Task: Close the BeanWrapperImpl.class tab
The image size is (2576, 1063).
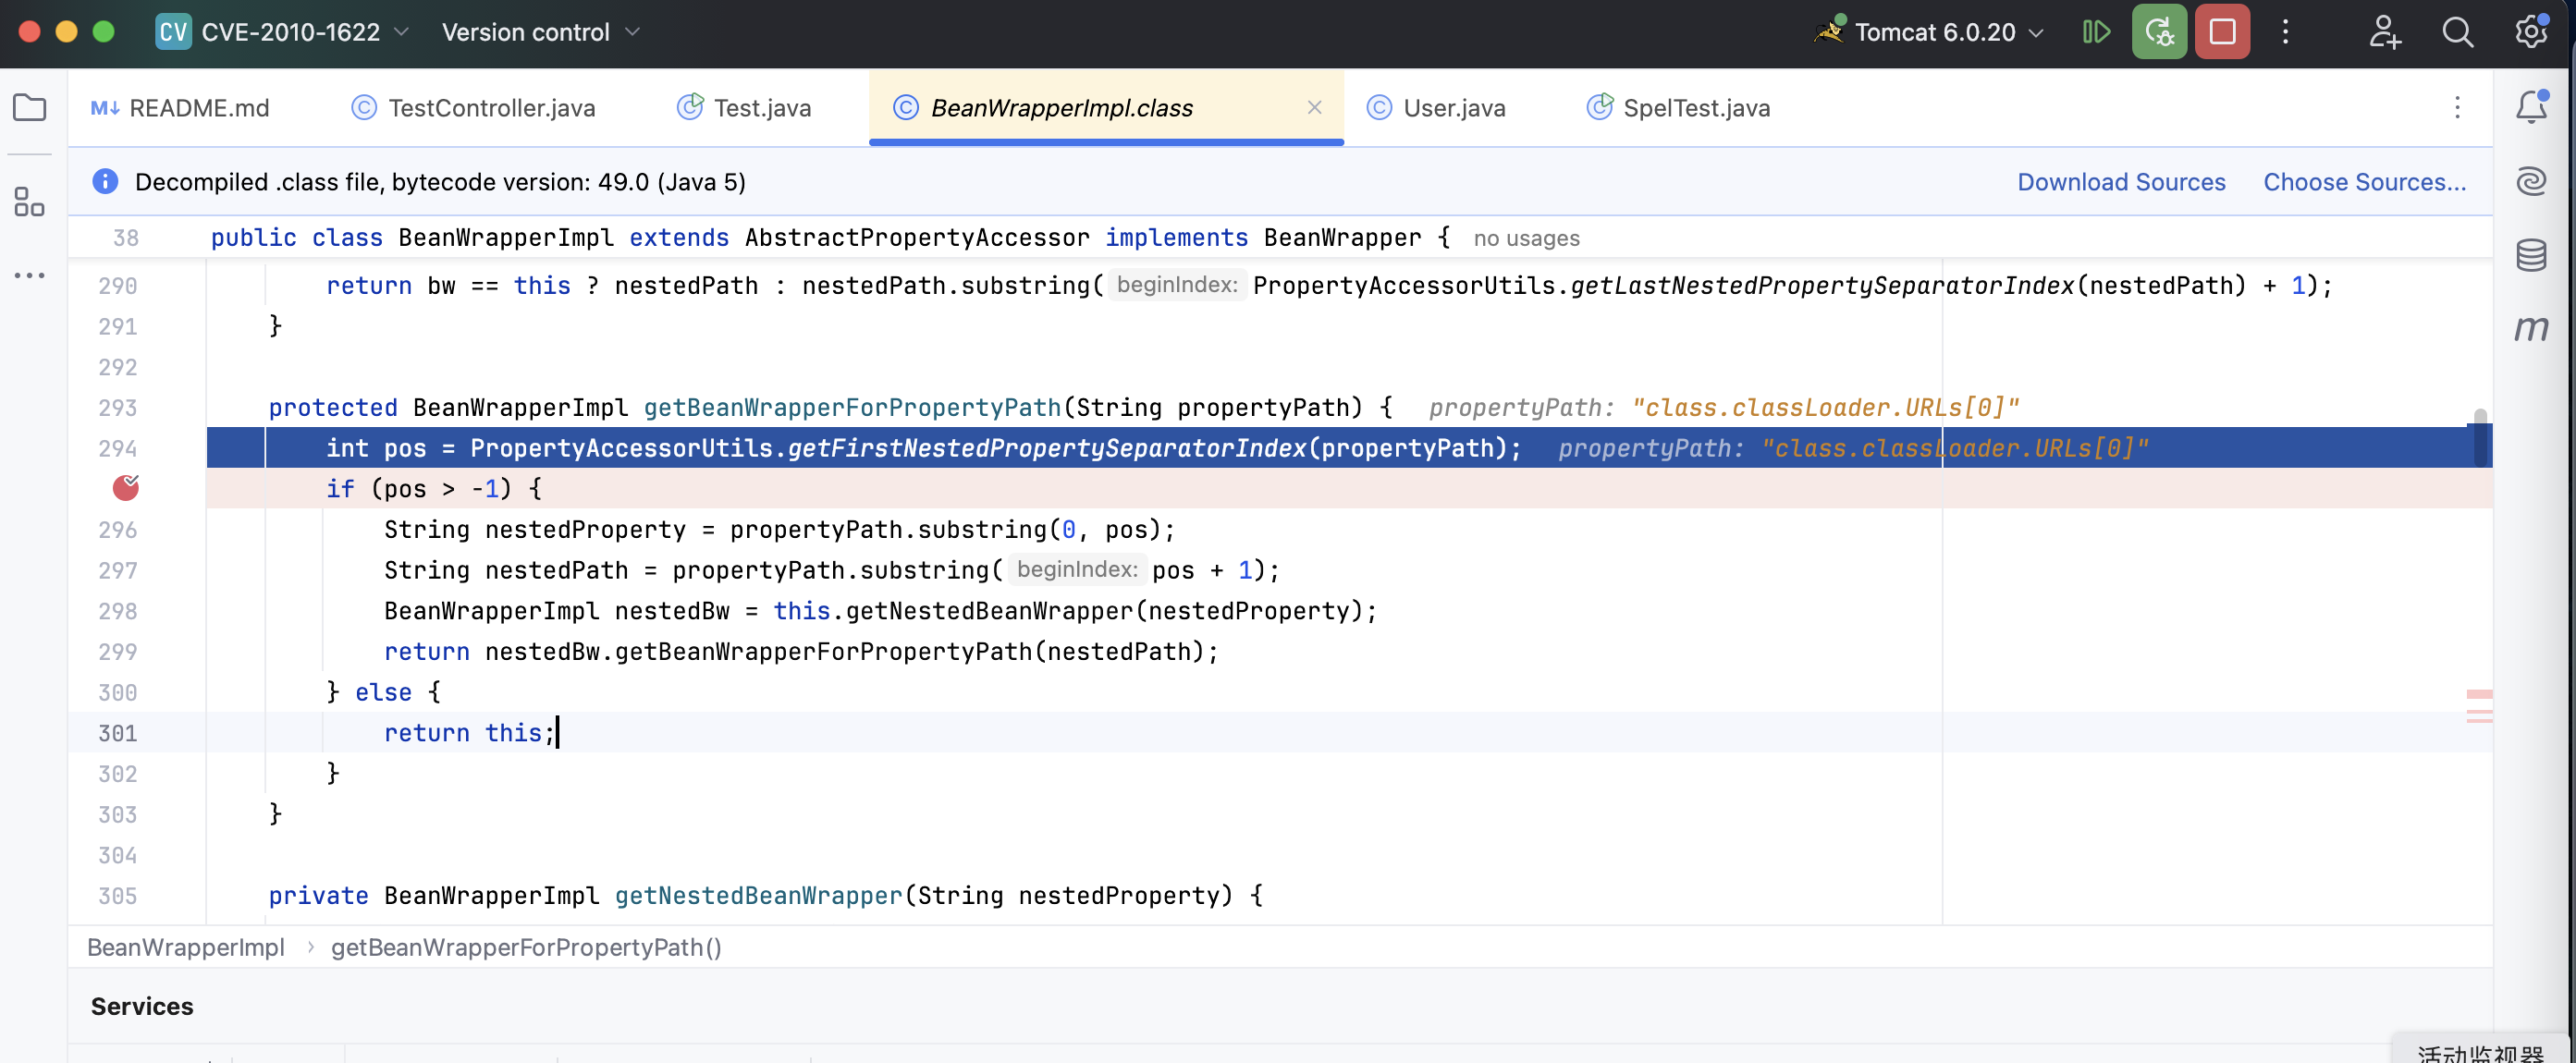Action: 1315,107
